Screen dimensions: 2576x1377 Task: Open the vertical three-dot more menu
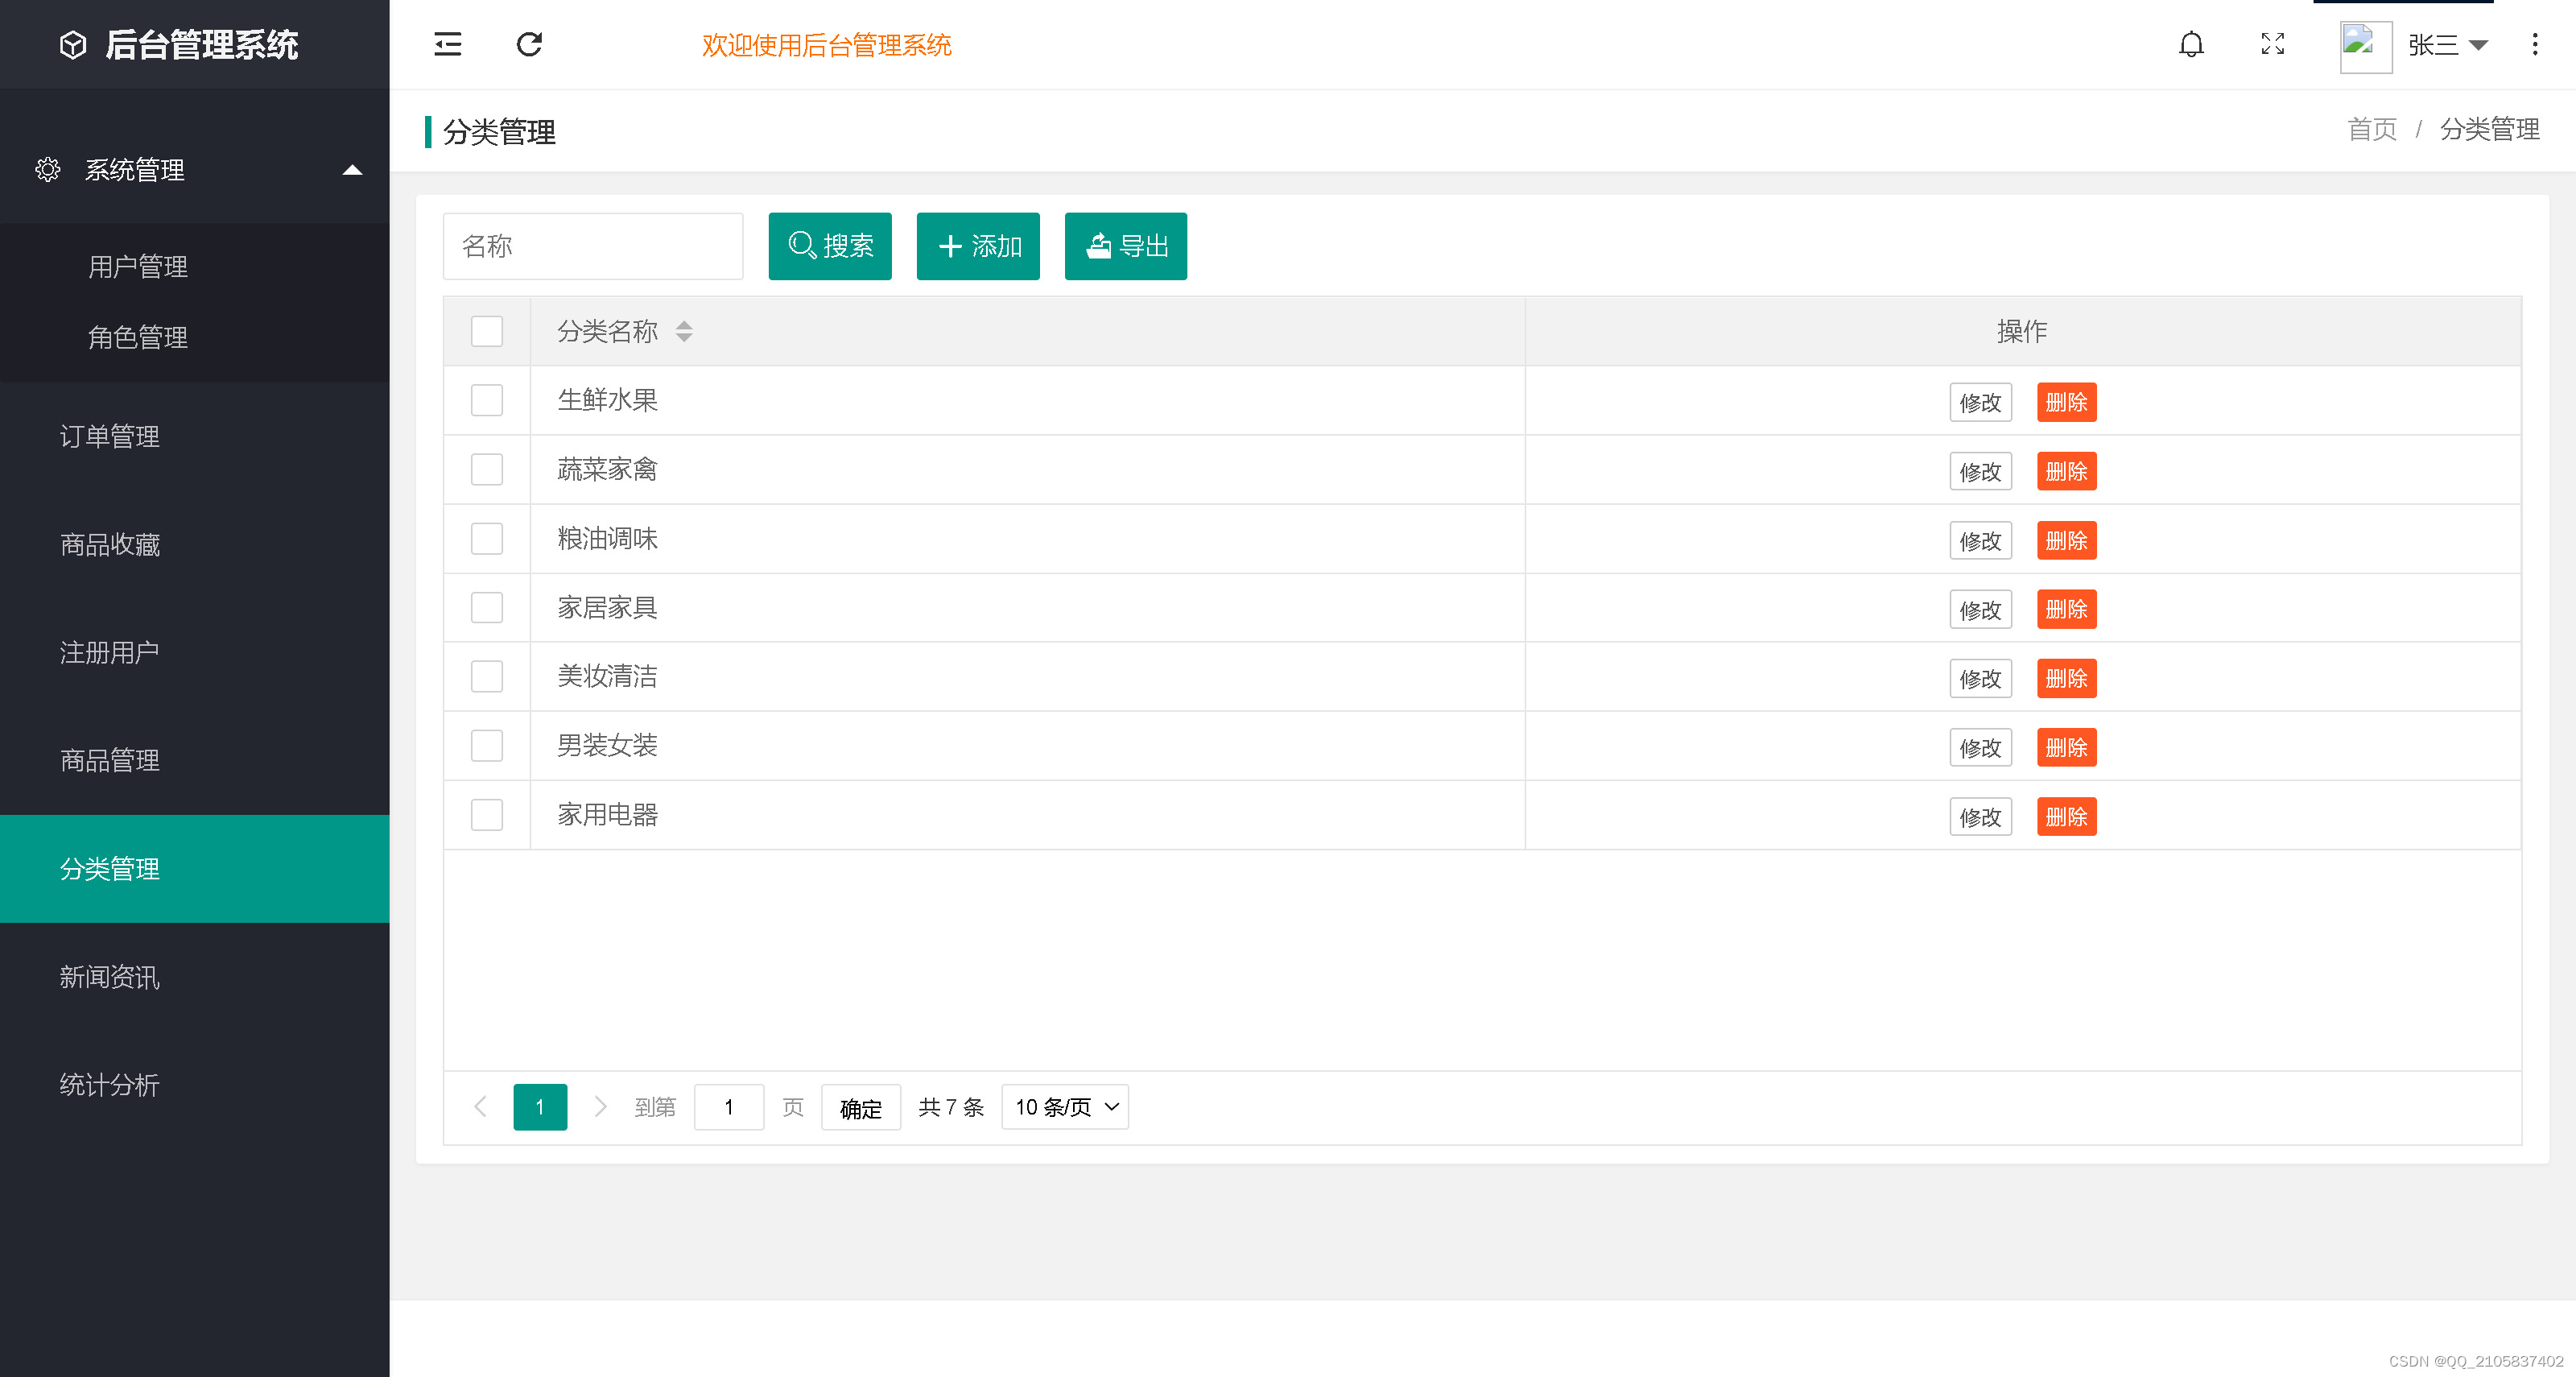coord(2535,44)
